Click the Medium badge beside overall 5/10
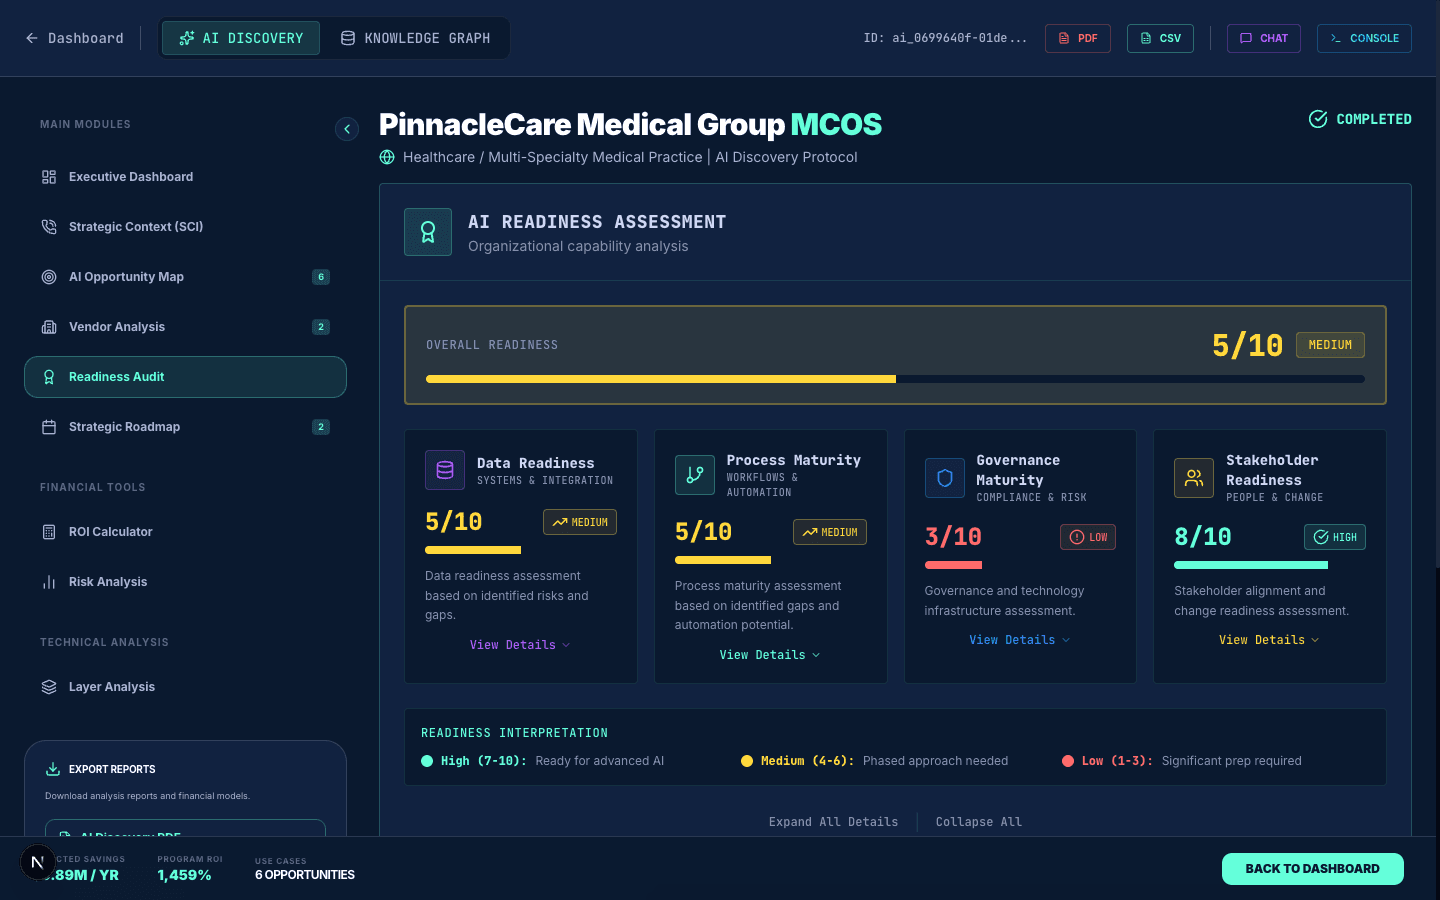The height and width of the screenshot is (900, 1440). pyautogui.click(x=1330, y=345)
